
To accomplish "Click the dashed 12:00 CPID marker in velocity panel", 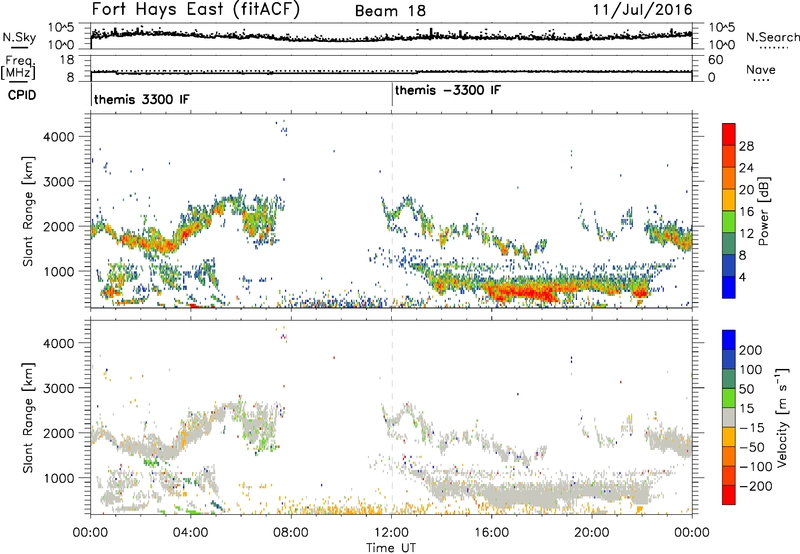I will (392, 417).
